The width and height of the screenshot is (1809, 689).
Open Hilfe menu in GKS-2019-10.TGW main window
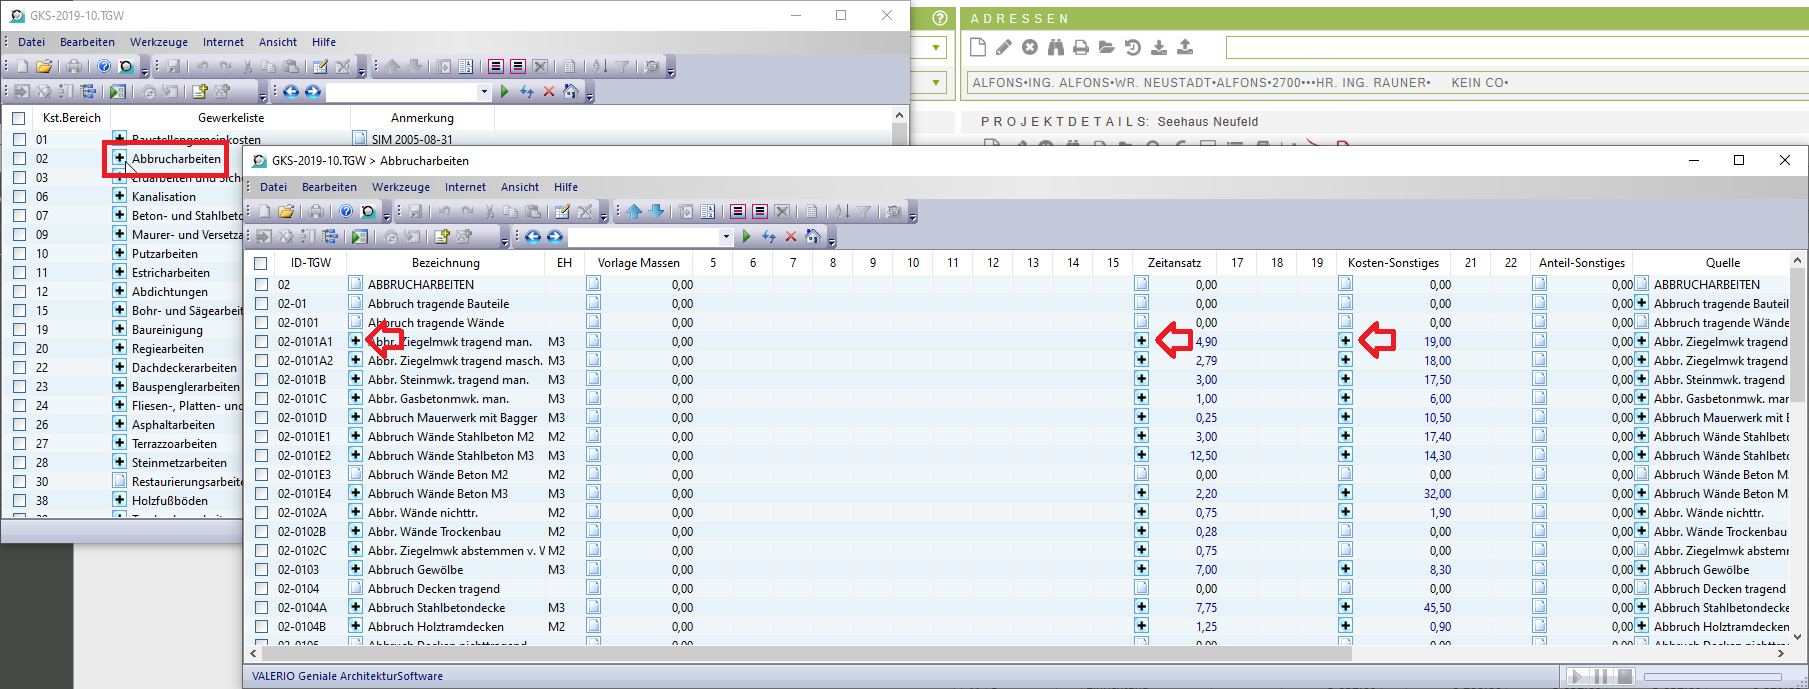pos(324,42)
